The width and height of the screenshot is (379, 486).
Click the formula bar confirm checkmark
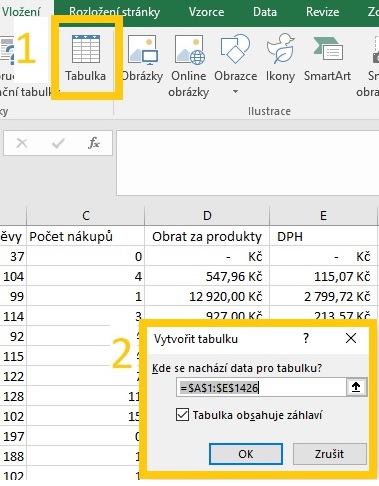point(58,143)
